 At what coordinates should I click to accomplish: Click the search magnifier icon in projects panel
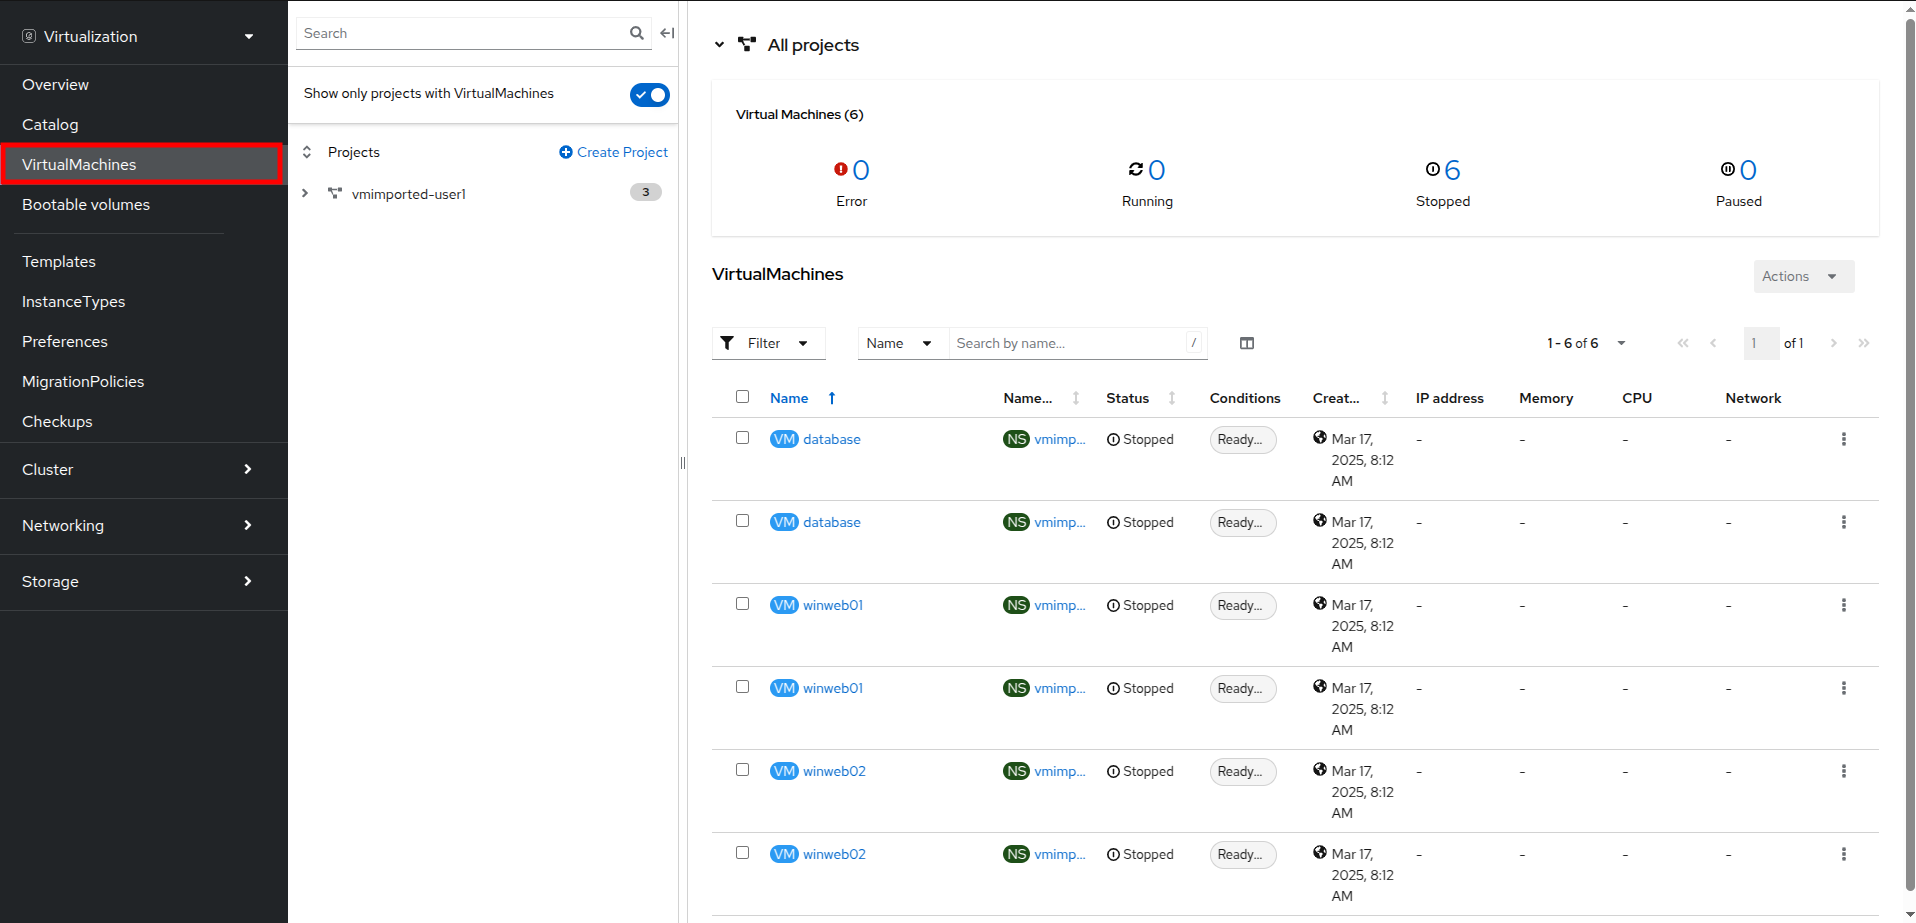click(x=636, y=33)
